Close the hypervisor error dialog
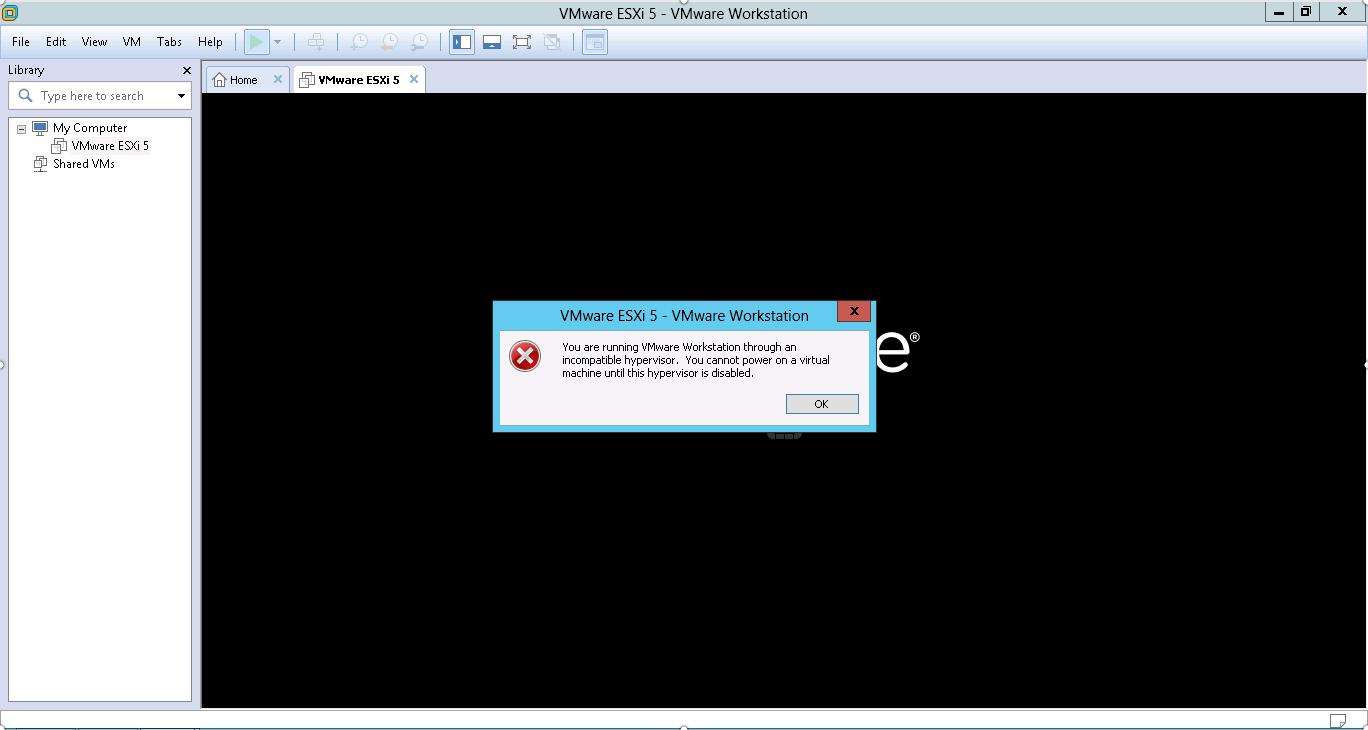 point(854,311)
